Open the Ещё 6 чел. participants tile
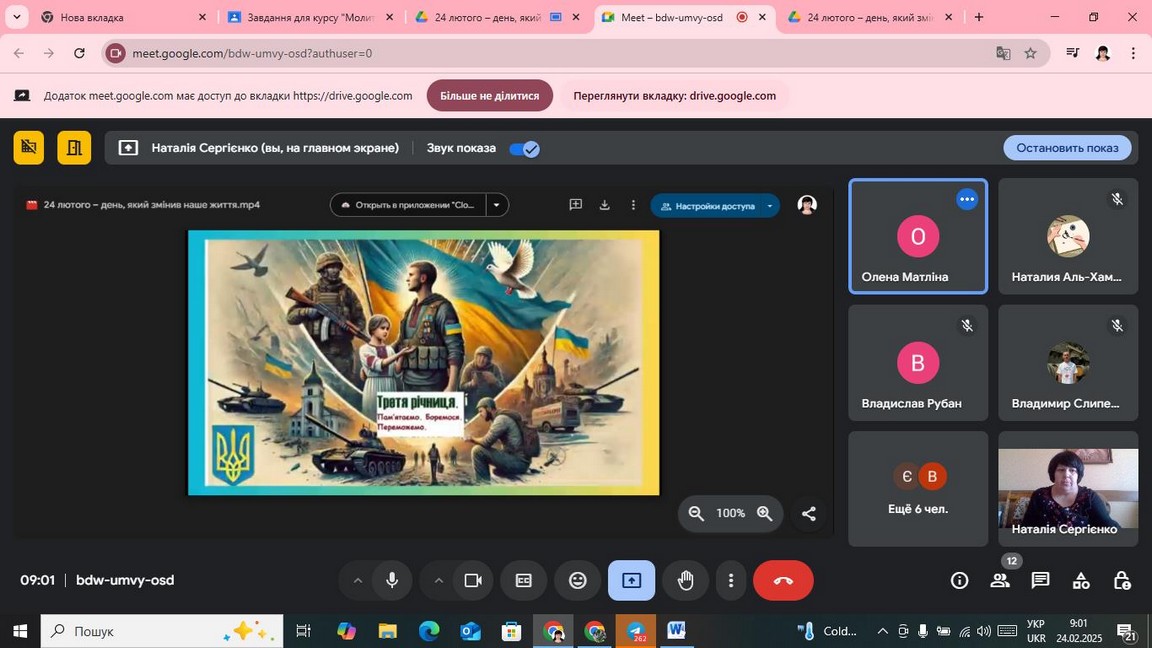1152x648 pixels. coord(918,489)
